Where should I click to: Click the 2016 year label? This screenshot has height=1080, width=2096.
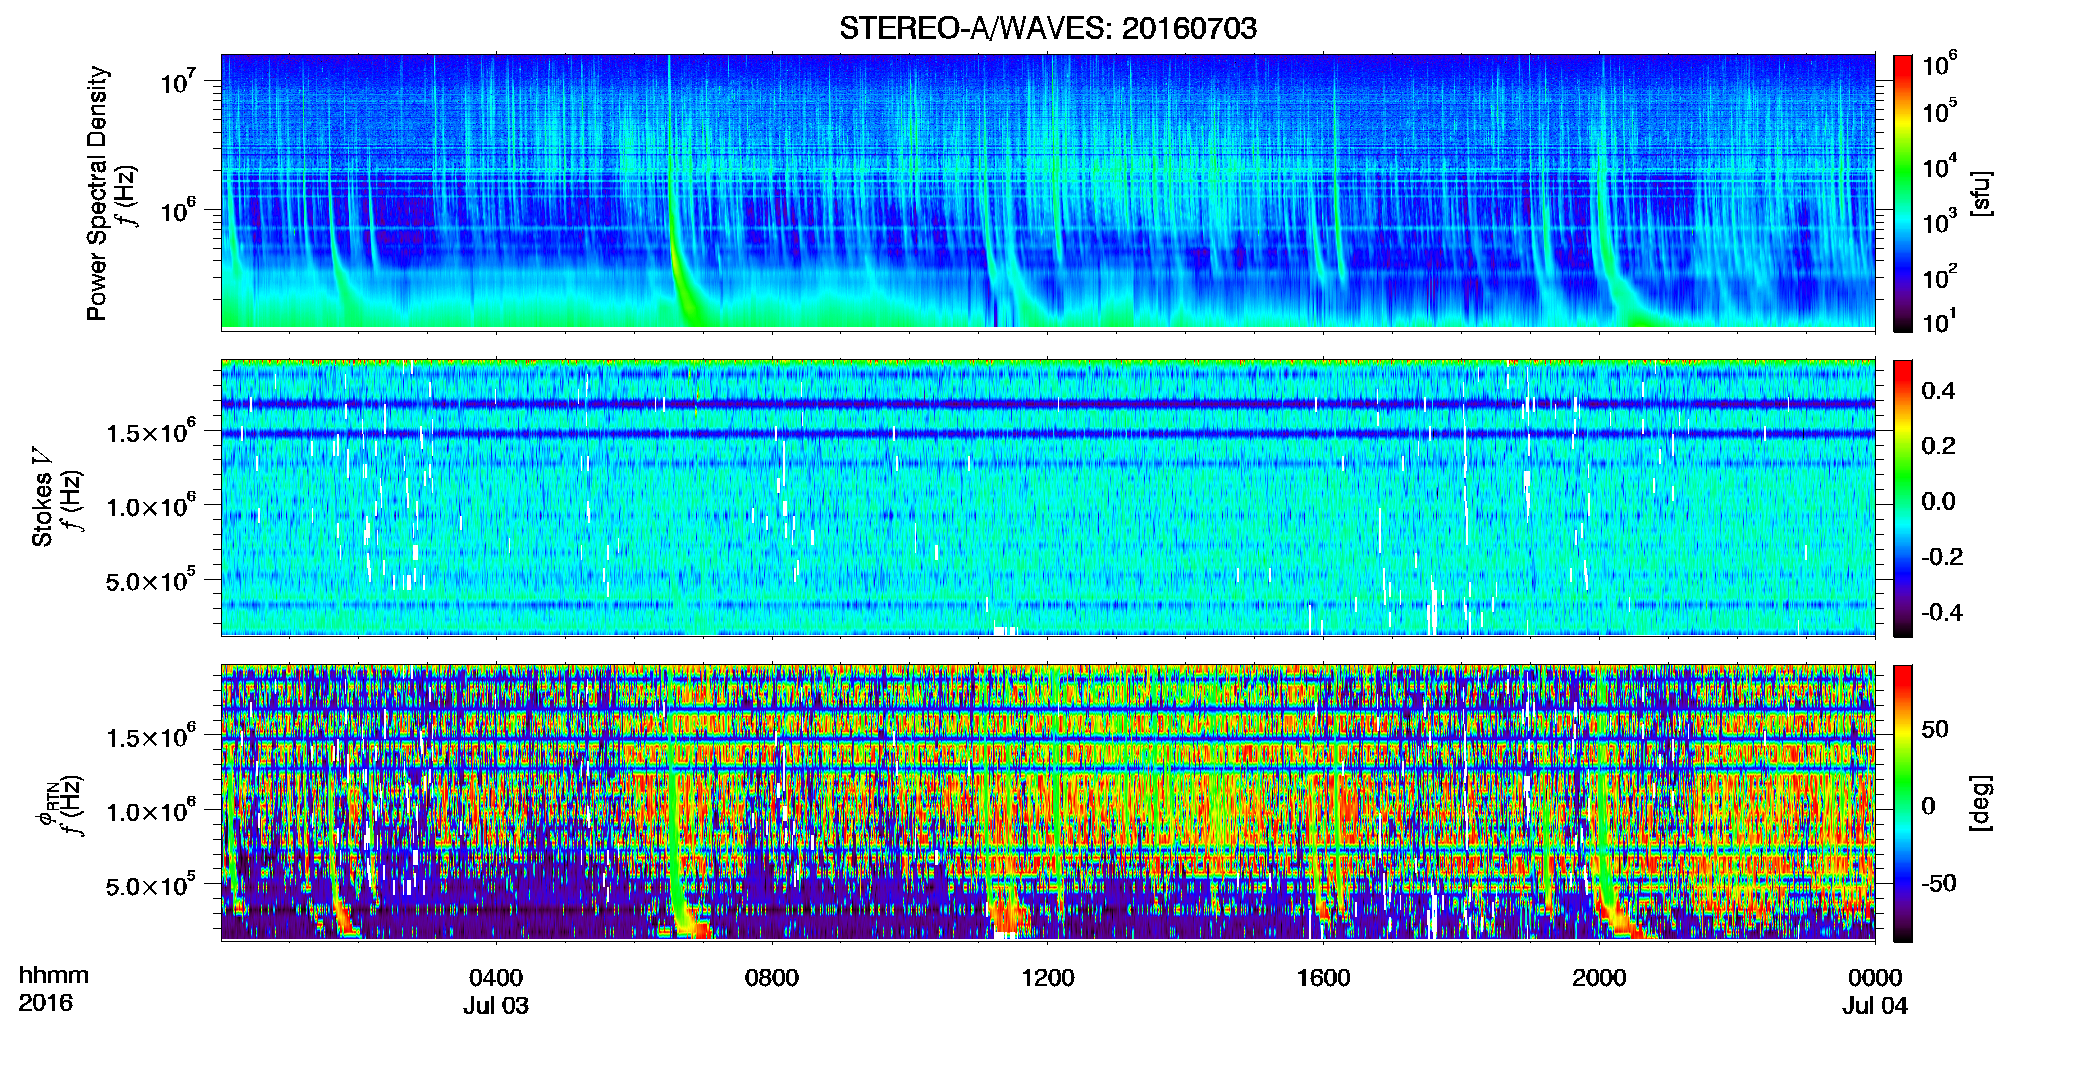[45, 1003]
